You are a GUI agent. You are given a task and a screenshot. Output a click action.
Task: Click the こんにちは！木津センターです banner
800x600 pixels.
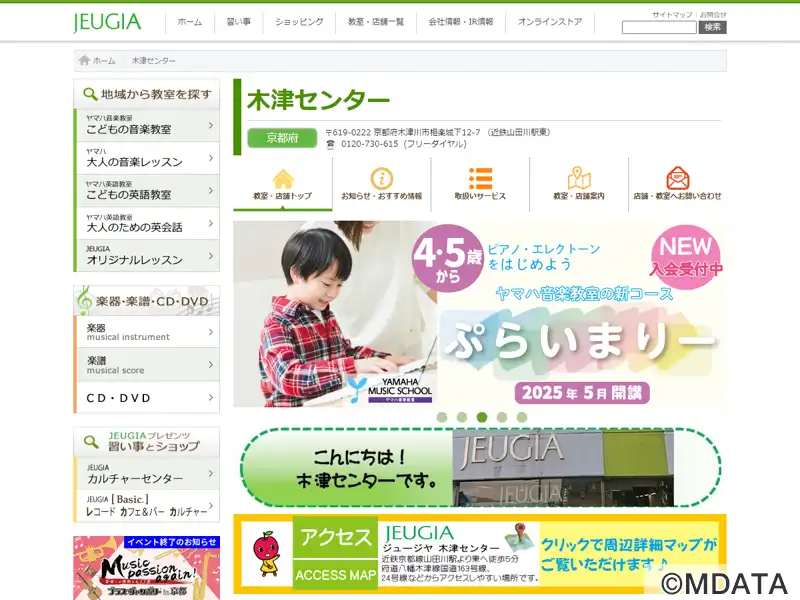coord(481,468)
